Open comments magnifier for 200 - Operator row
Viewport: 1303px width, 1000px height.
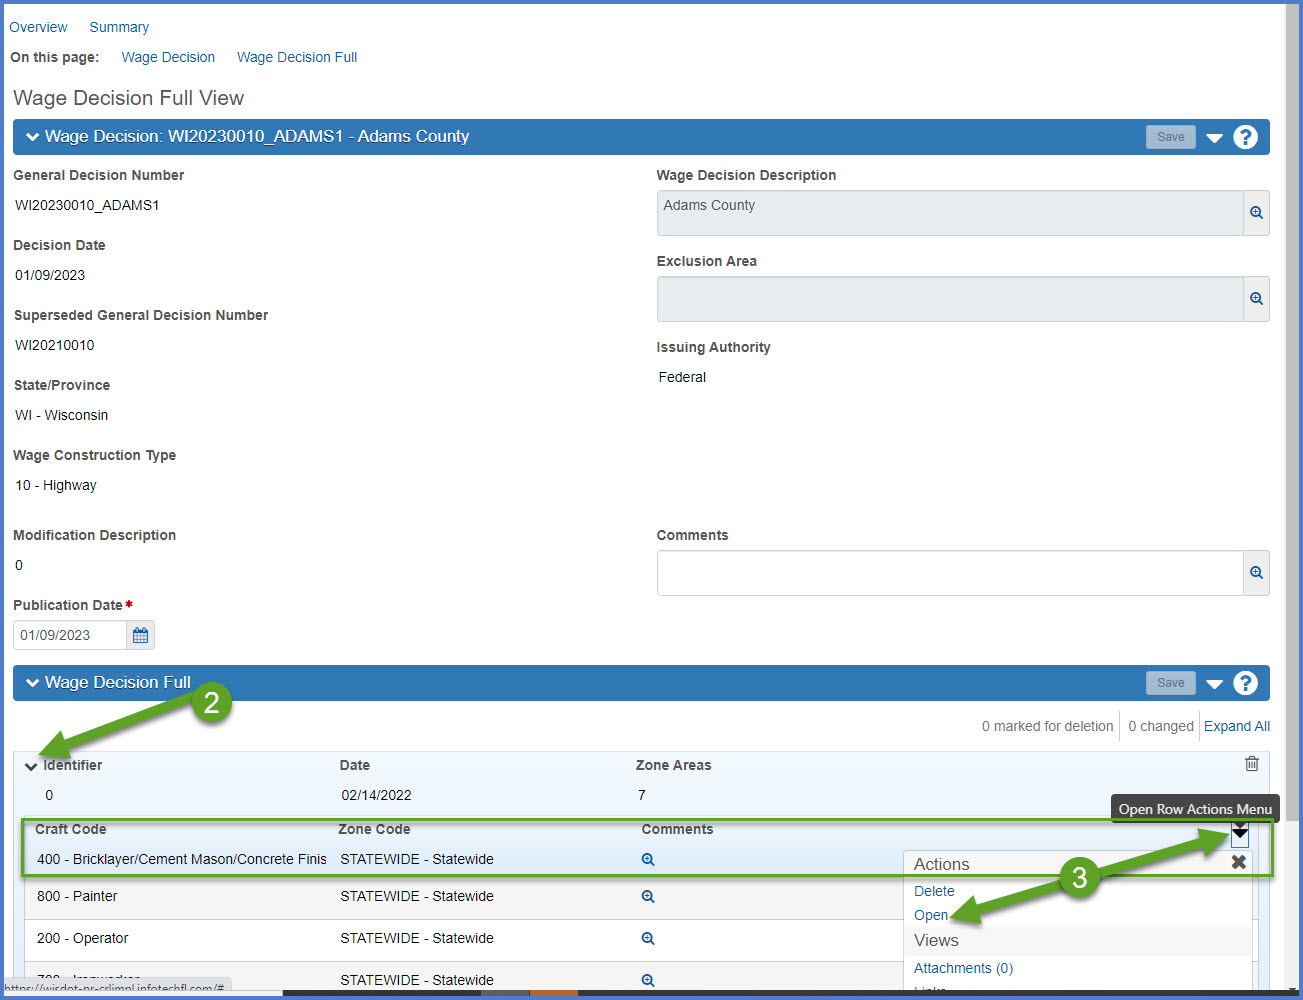(x=648, y=939)
